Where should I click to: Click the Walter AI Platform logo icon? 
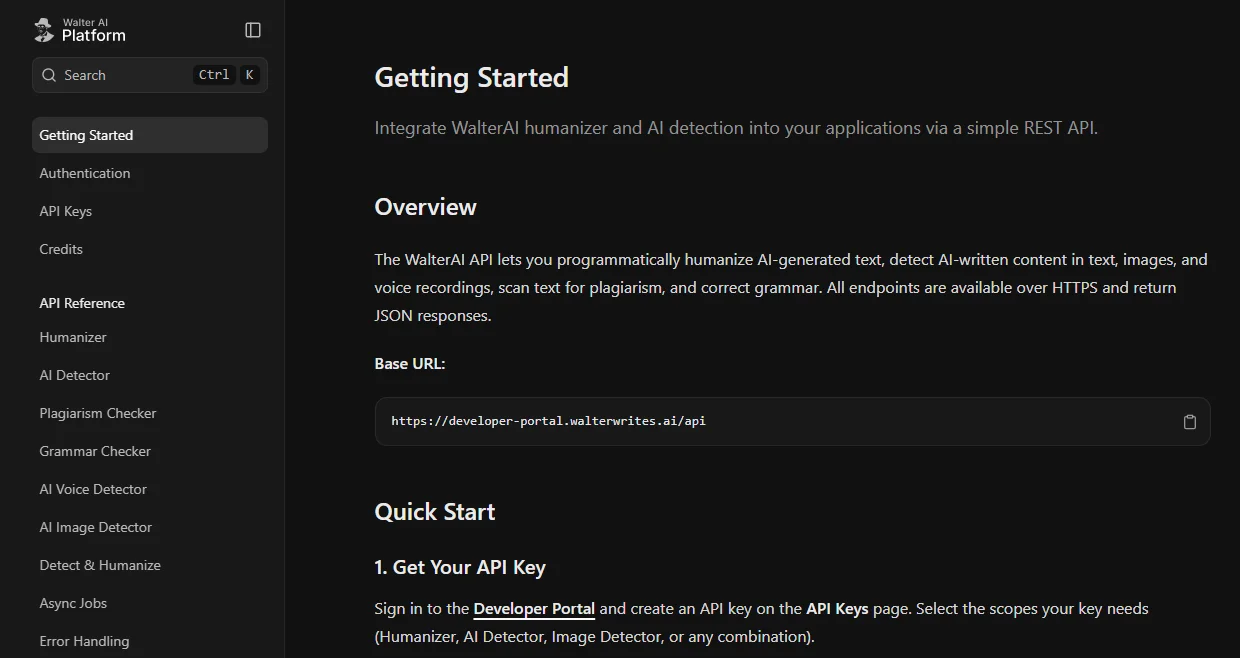click(44, 30)
